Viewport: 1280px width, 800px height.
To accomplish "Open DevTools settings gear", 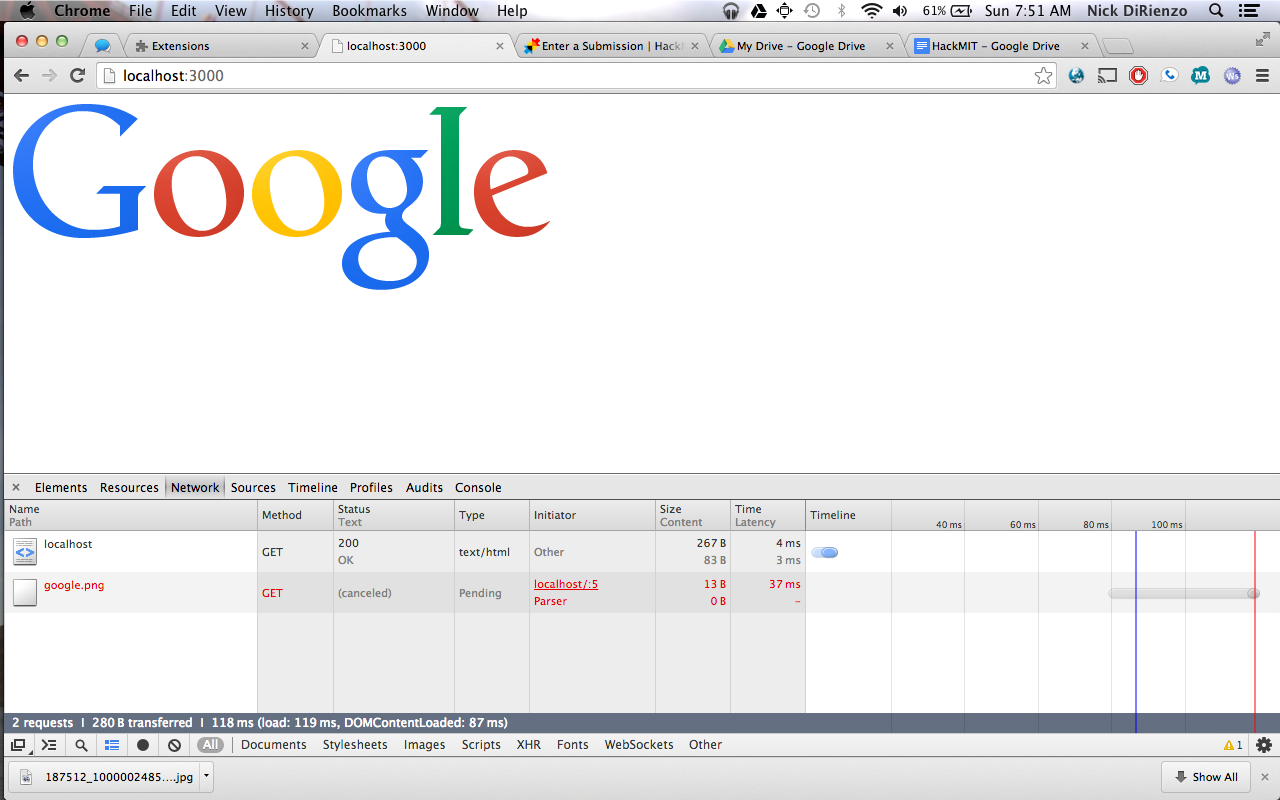I will click(1264, 745).
